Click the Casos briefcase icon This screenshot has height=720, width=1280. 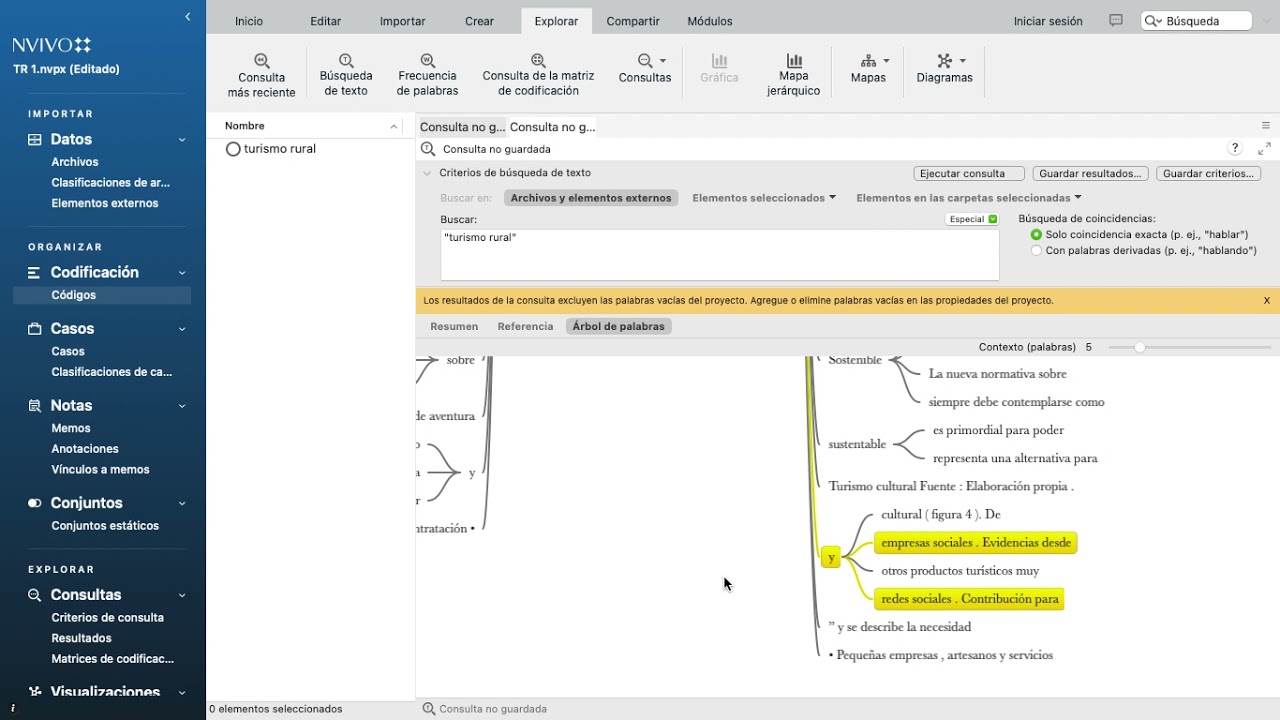[35, 329]
